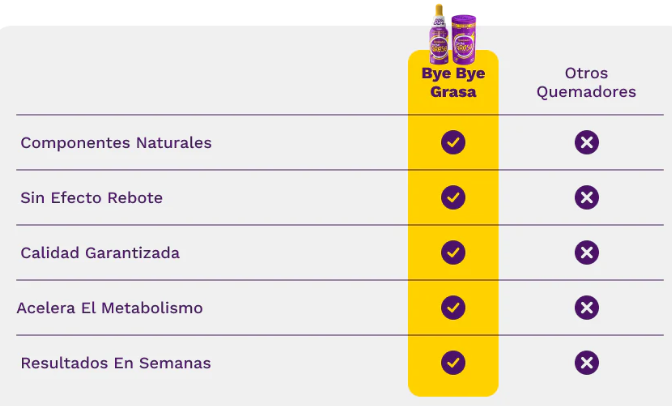This screenshot has width=672, height=406.
Task: Click X icon in Sin Efecto Rebote row
Action: 587,198
